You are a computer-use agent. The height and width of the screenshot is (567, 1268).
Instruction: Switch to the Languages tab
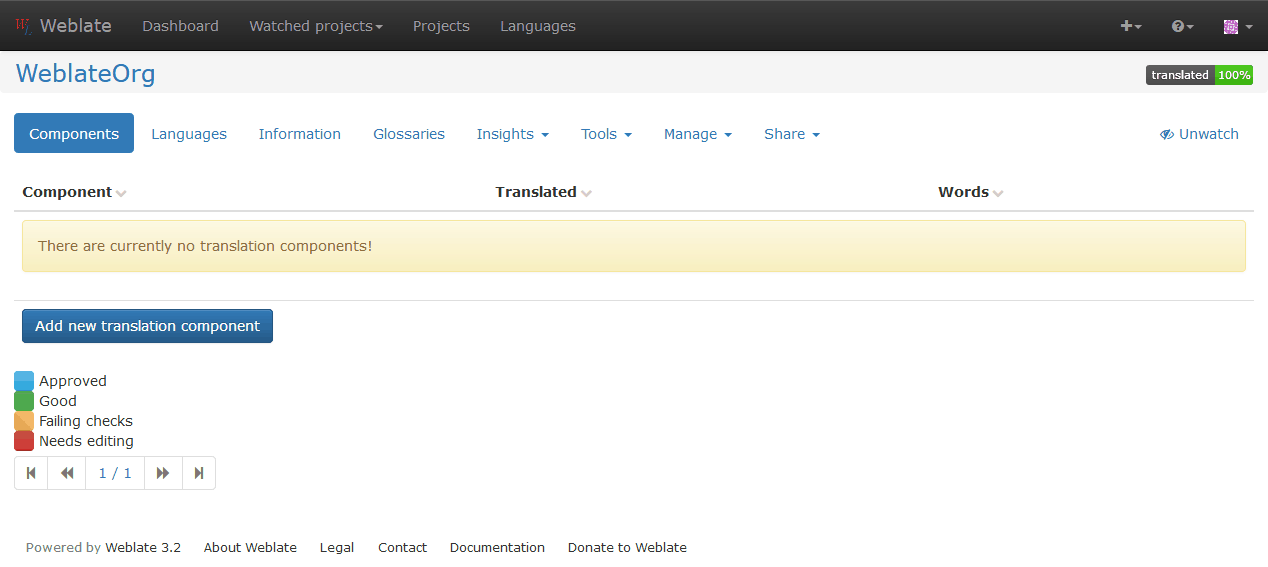coord(189,134)
